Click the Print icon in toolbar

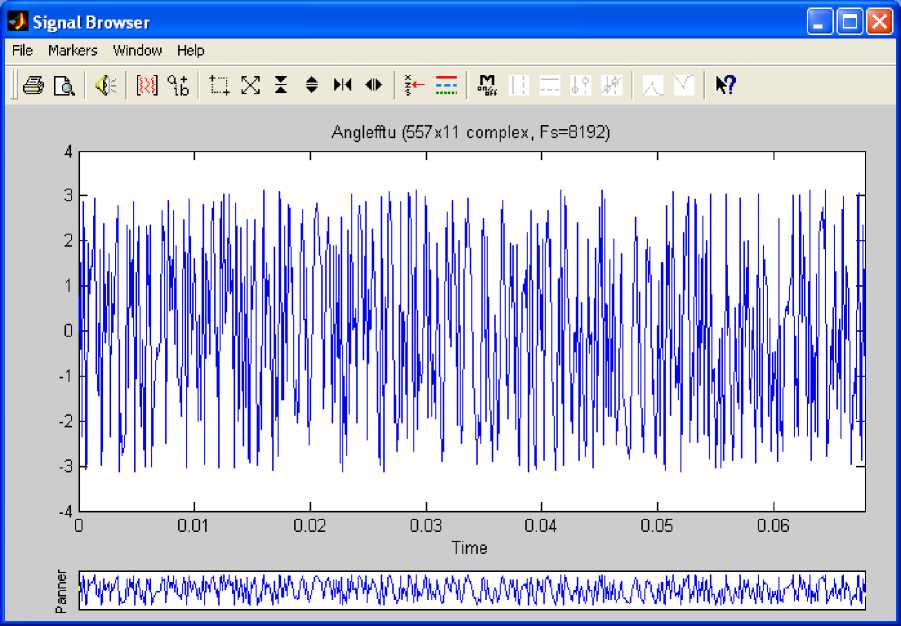(33, 86)
